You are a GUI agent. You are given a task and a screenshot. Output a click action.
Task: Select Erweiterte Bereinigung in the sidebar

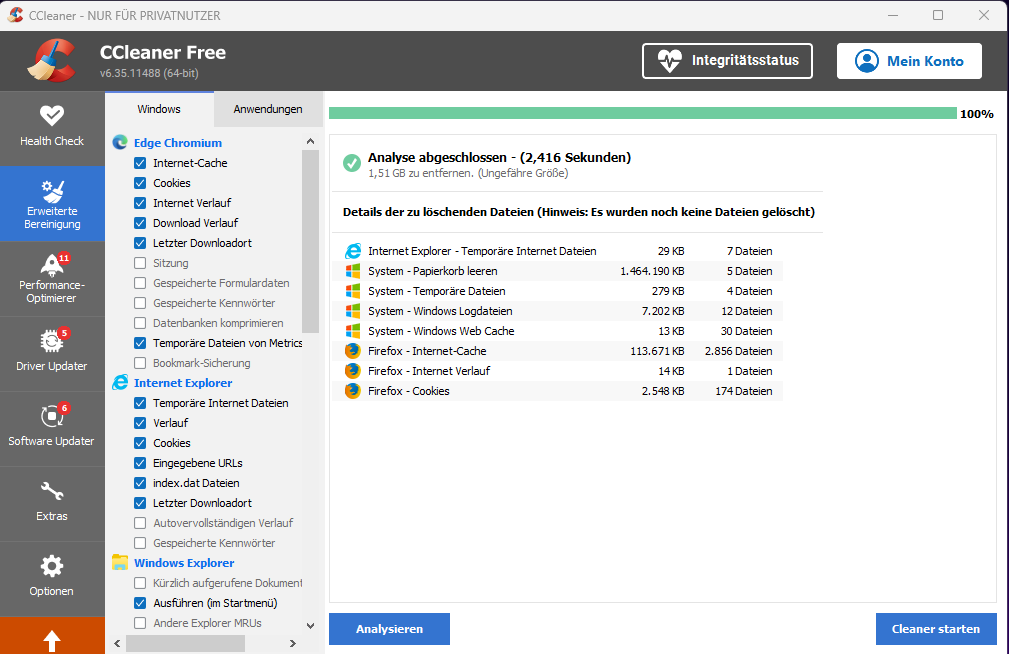[x=51, y=203]
